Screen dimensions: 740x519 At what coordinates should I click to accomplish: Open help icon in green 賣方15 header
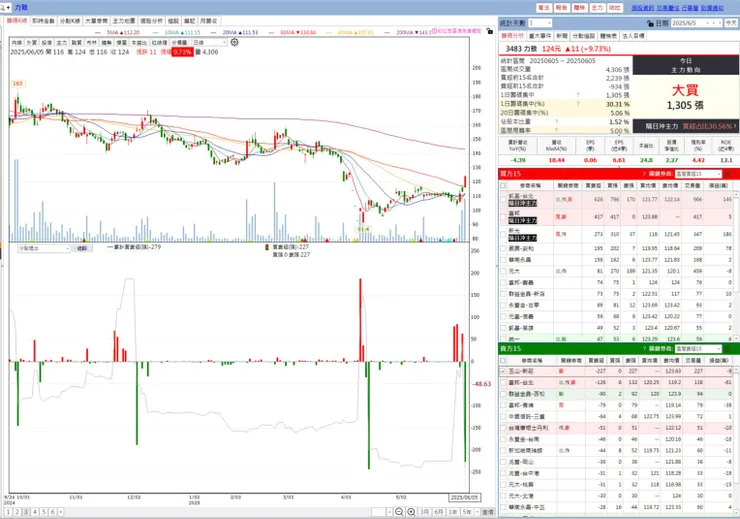644,349
